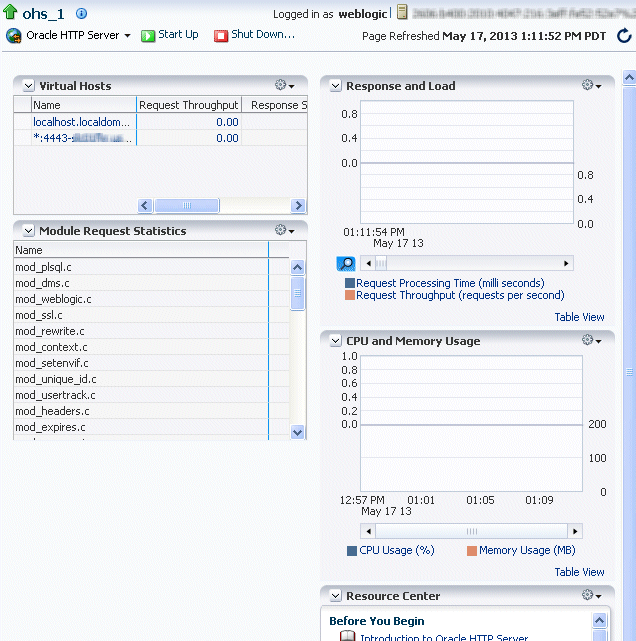Click the CPU chart time slider thumb
This screenshot has width=636, height=641.
pos(472,531)
